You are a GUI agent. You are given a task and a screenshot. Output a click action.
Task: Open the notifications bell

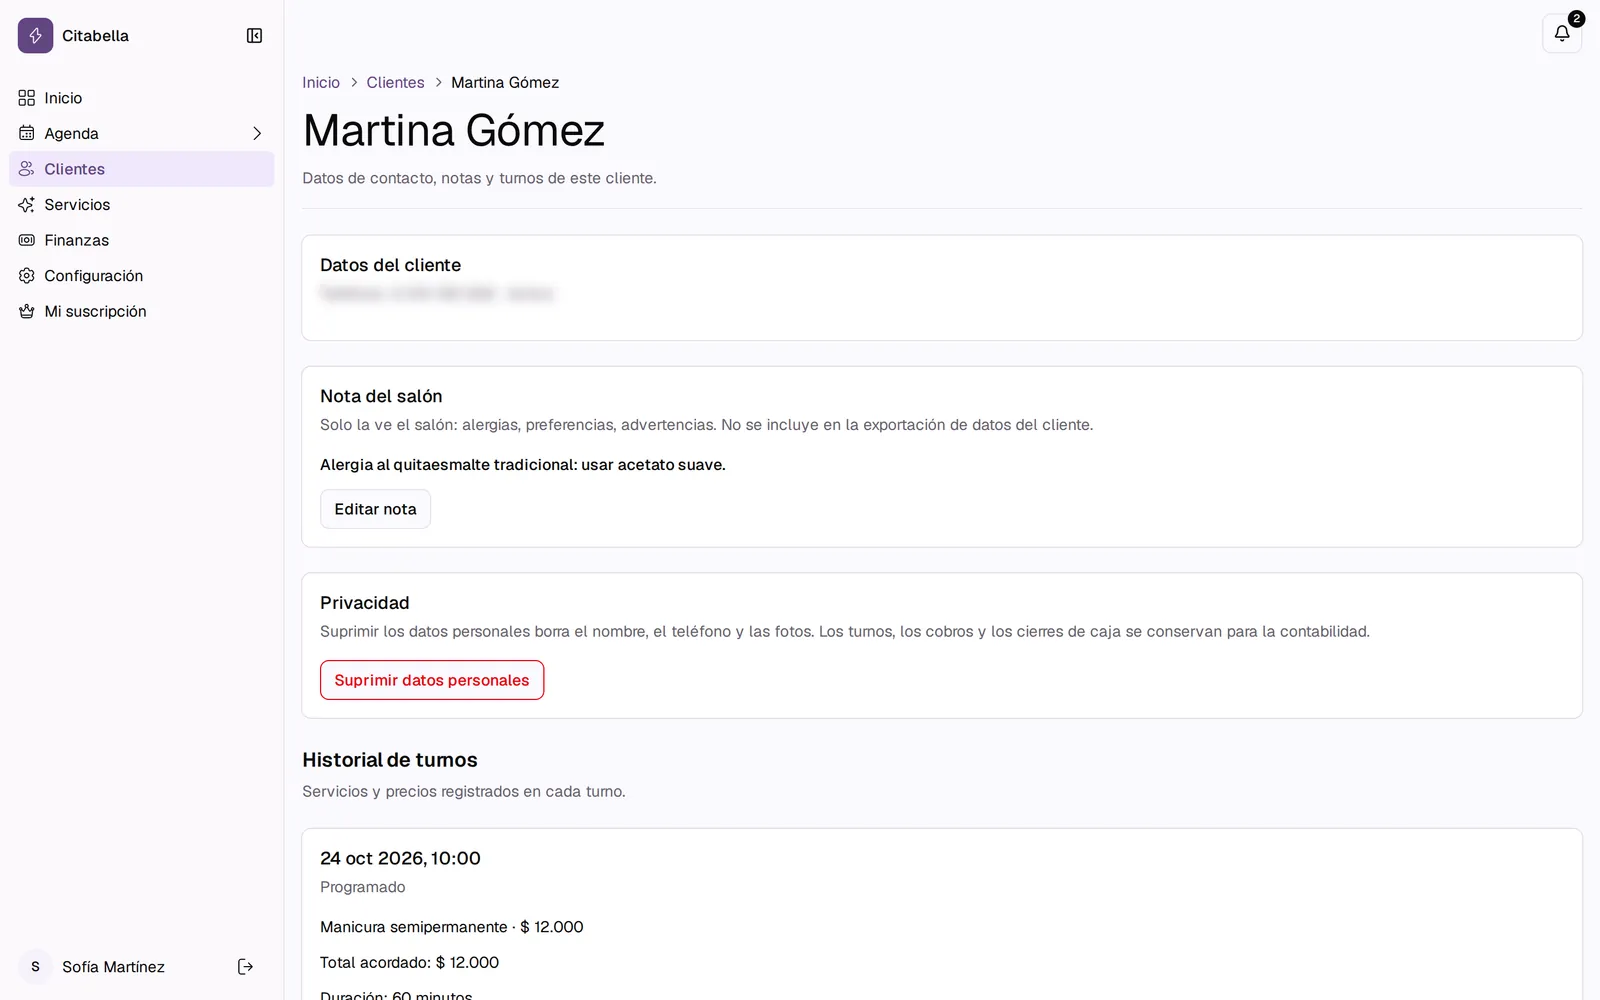[1561, 33]
